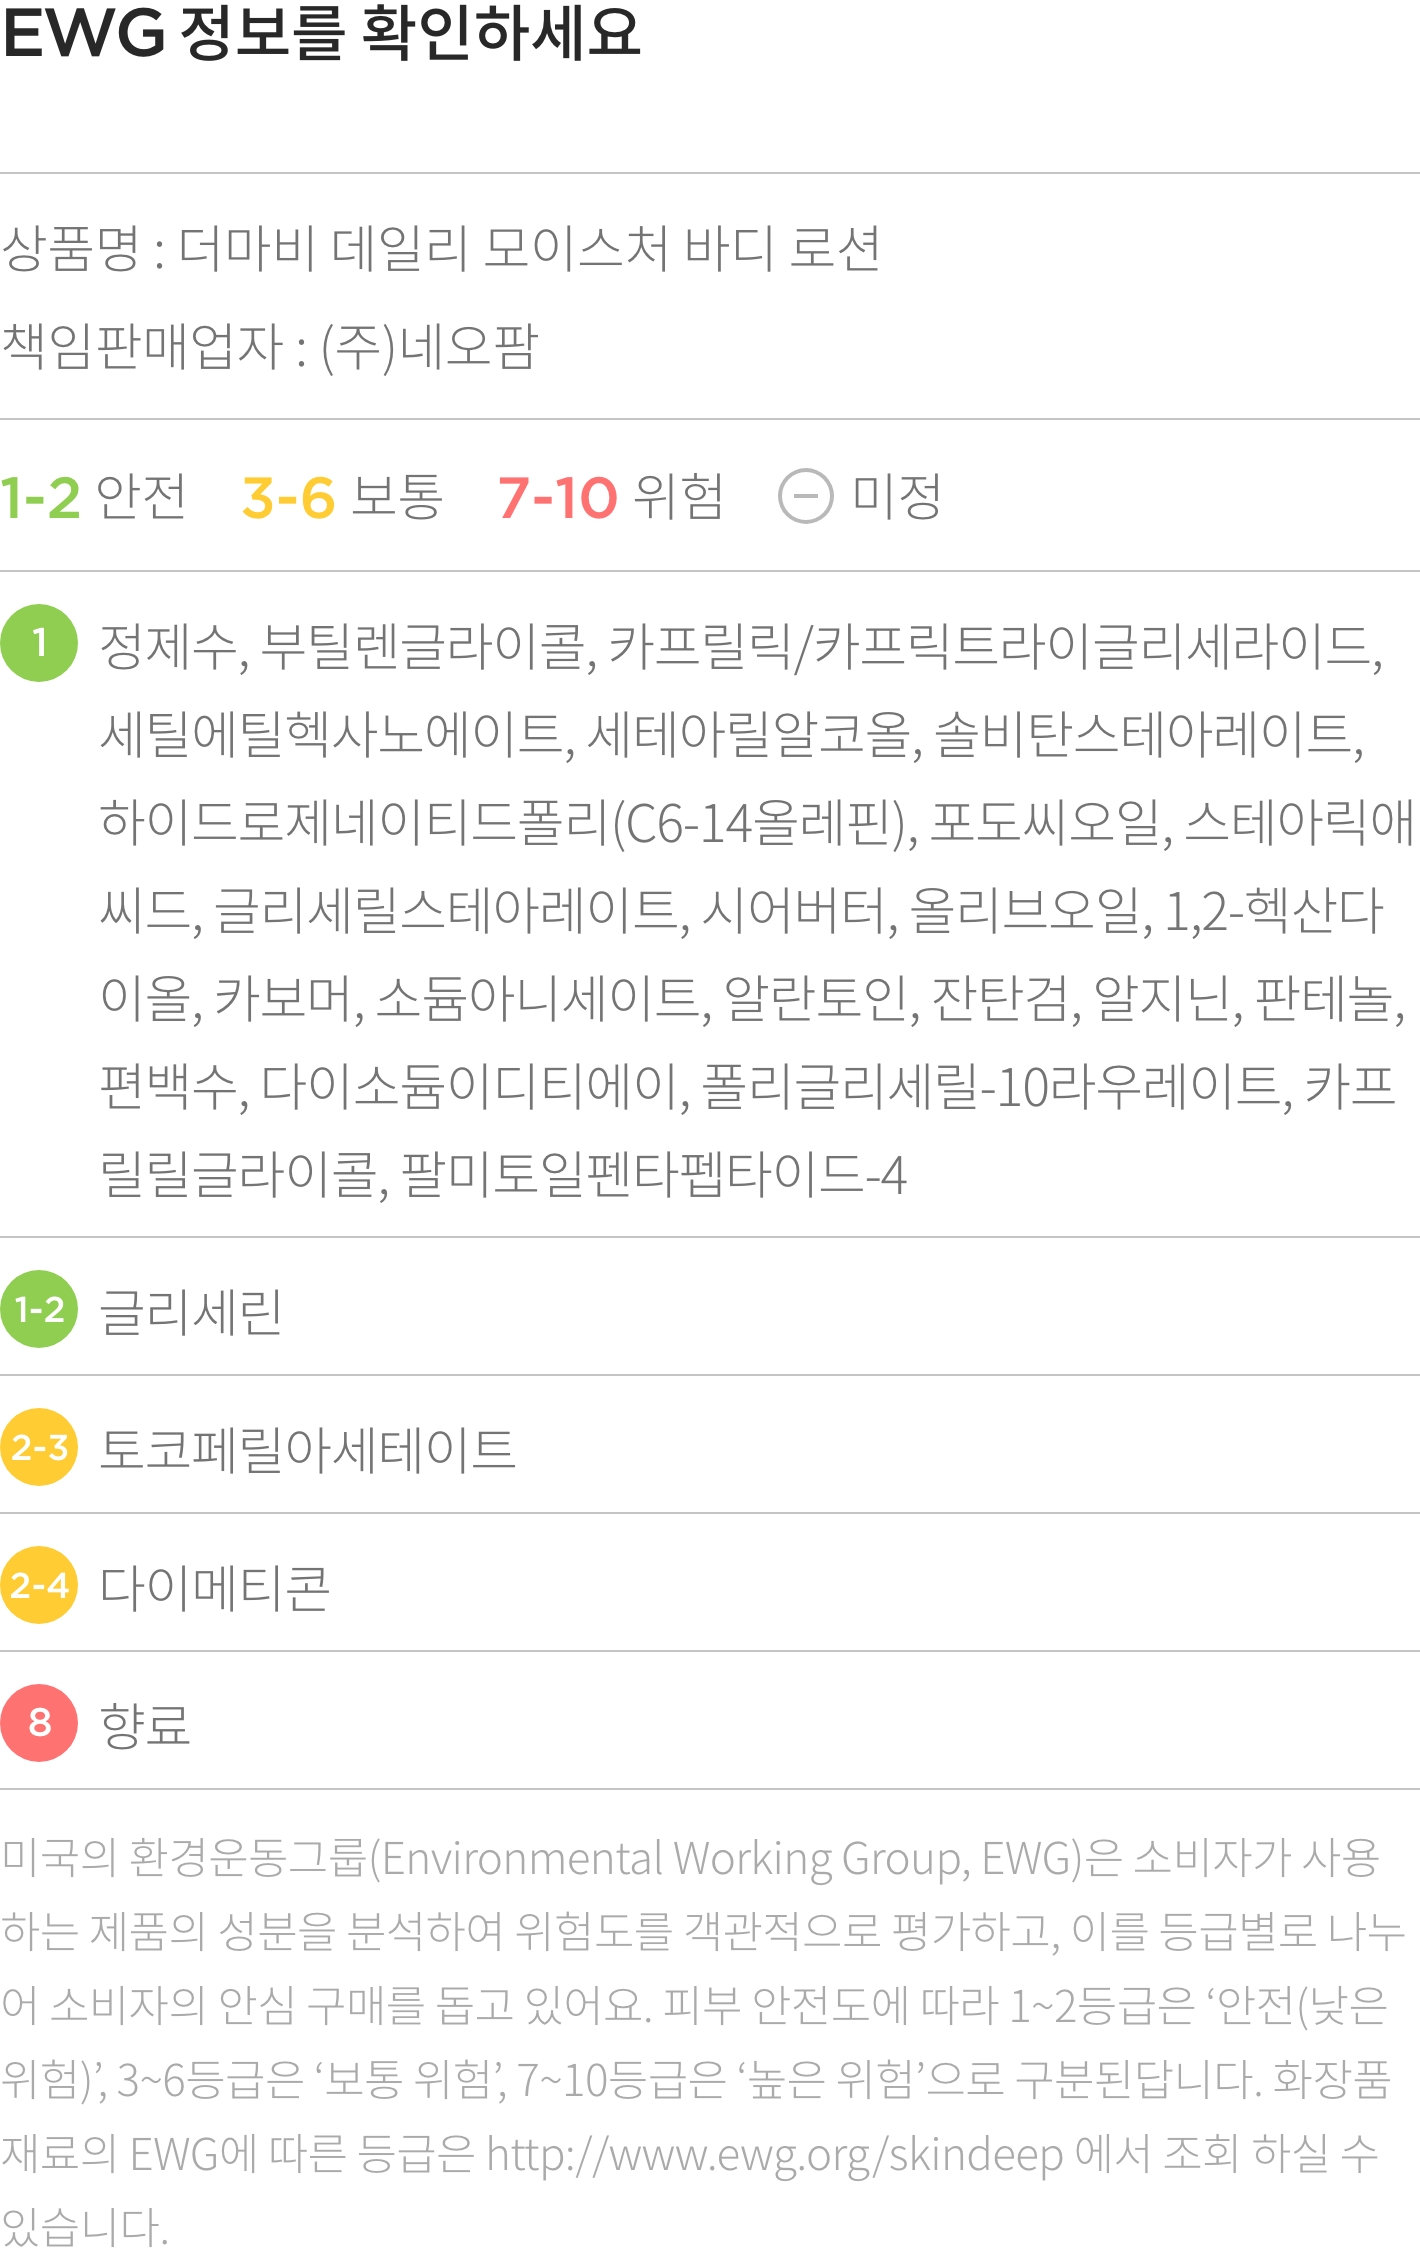Click the 1-2 안전 legend label
1420x2258 pixels.
coord(93,497)
